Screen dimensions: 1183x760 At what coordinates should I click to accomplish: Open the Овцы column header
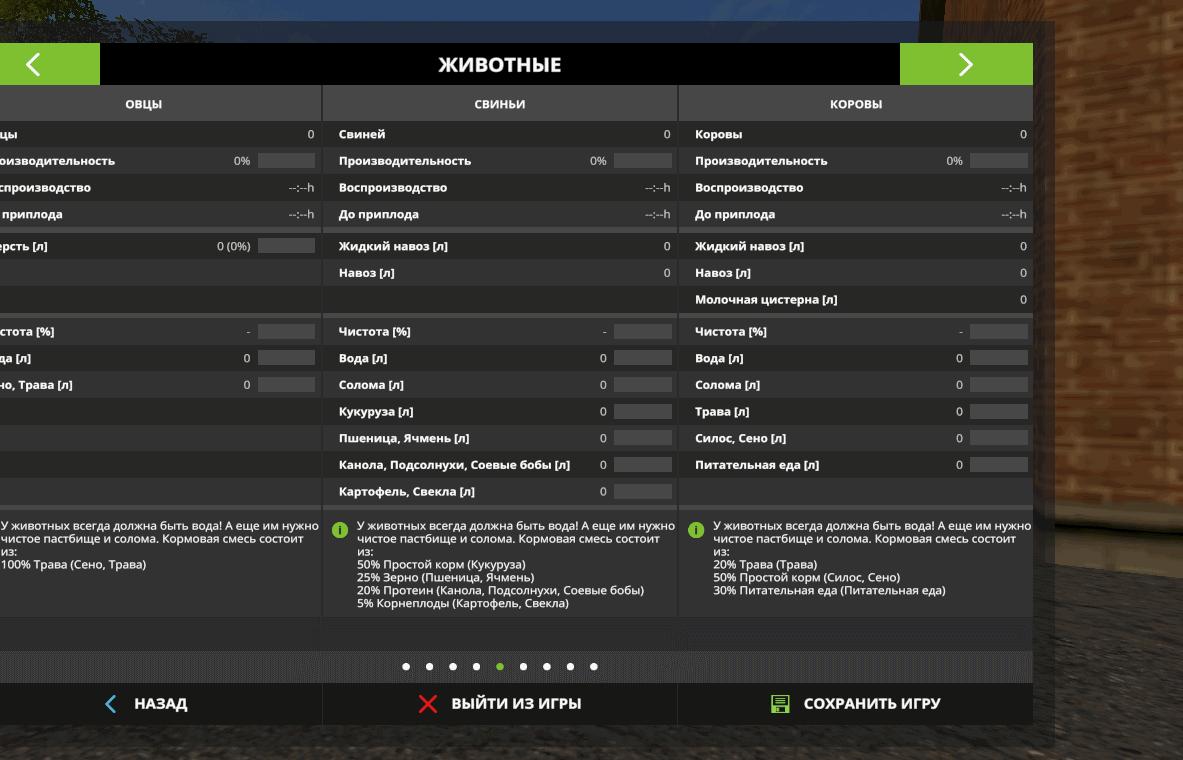143,104
